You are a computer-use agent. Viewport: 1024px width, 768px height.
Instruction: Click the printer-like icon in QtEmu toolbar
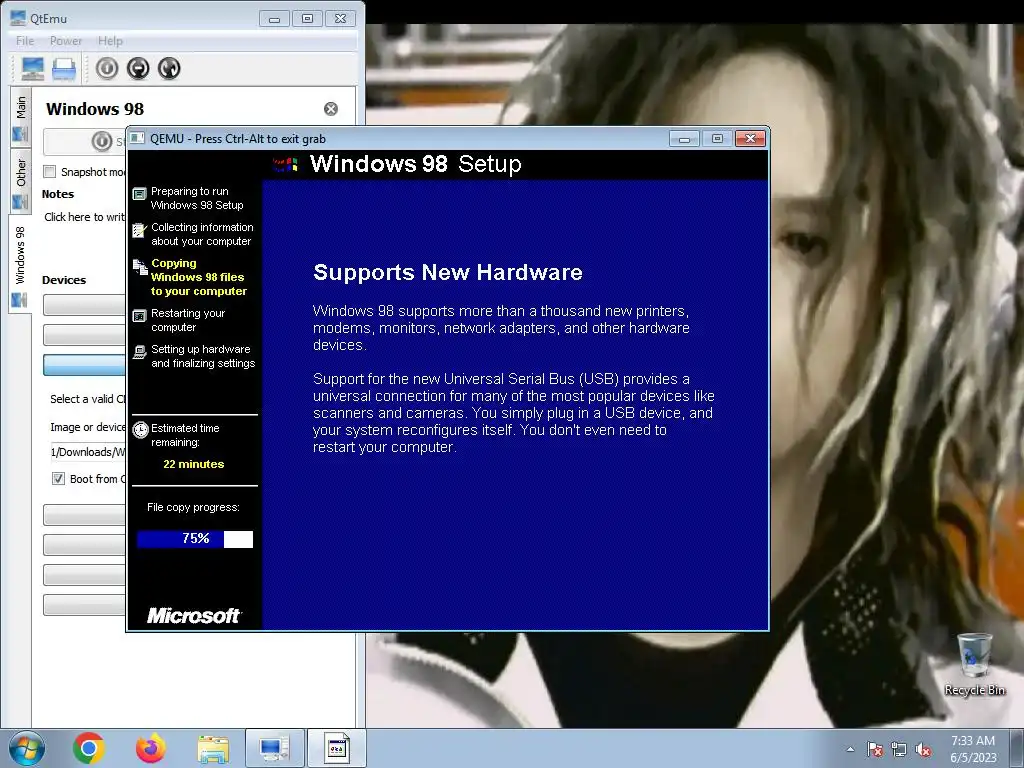tap(64, 69)
